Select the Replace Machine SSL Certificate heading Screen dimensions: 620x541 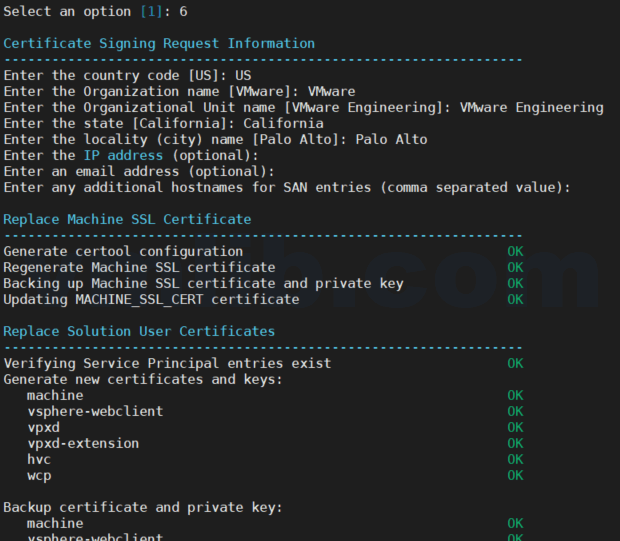click(127, 219)
